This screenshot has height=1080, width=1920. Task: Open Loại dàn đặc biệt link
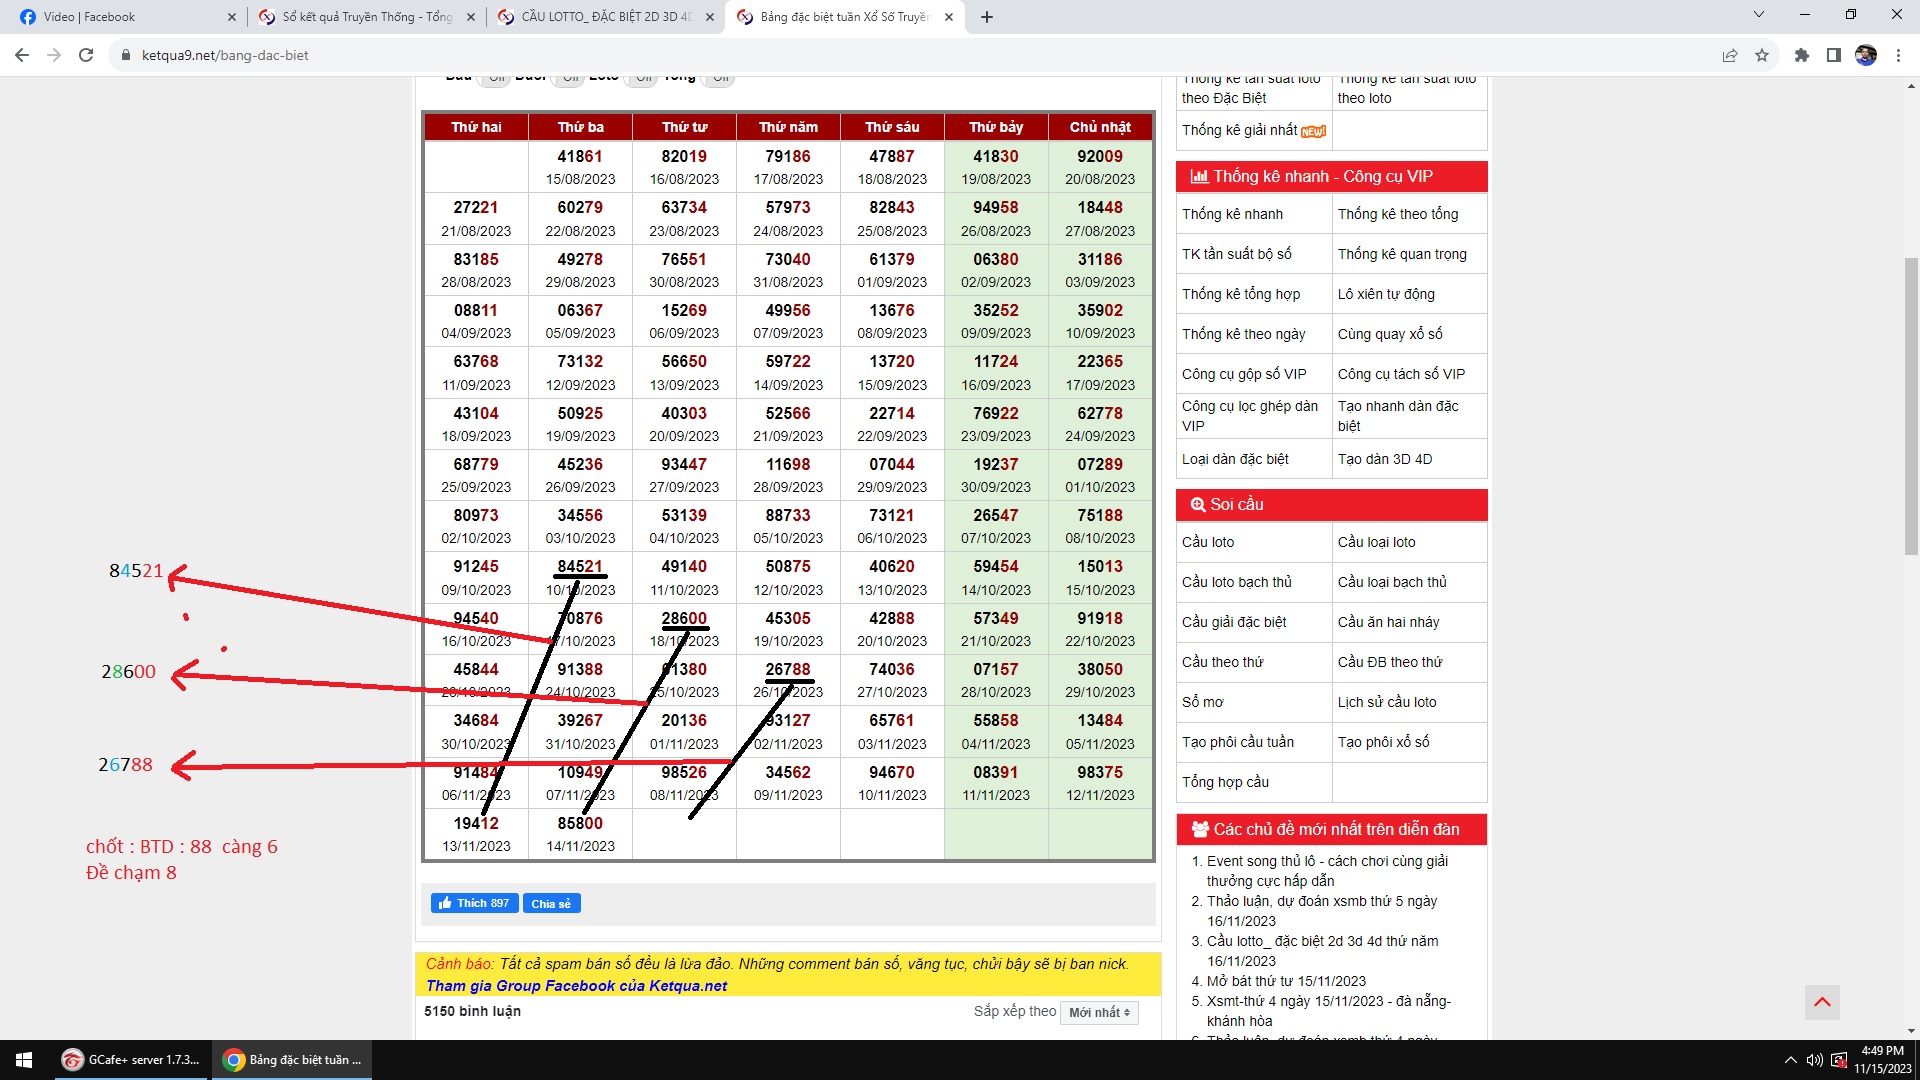1235,459
